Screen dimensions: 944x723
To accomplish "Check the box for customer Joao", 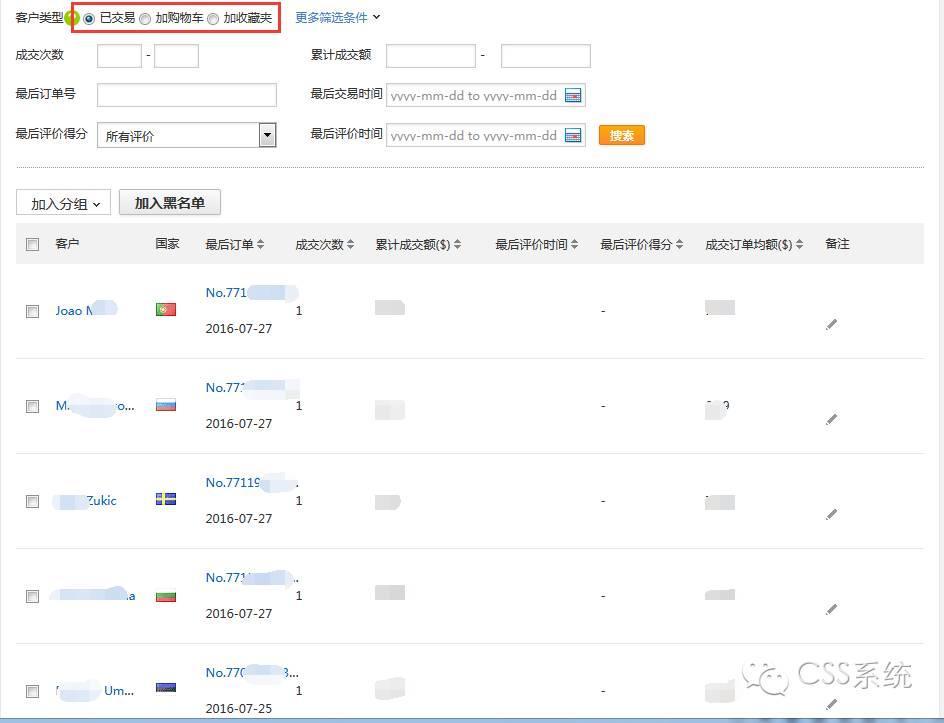I will point(33,311).
